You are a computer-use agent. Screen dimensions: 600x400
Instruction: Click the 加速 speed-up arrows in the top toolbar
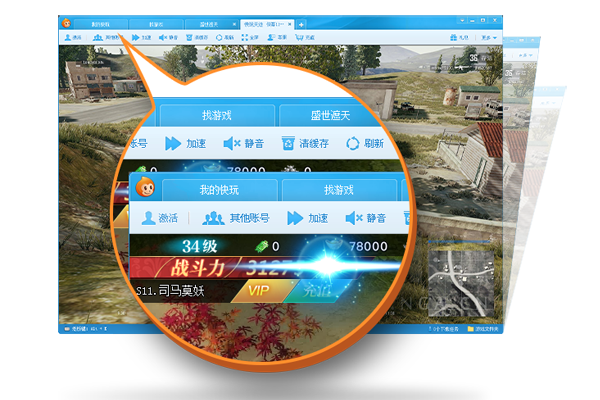(135, 37)
